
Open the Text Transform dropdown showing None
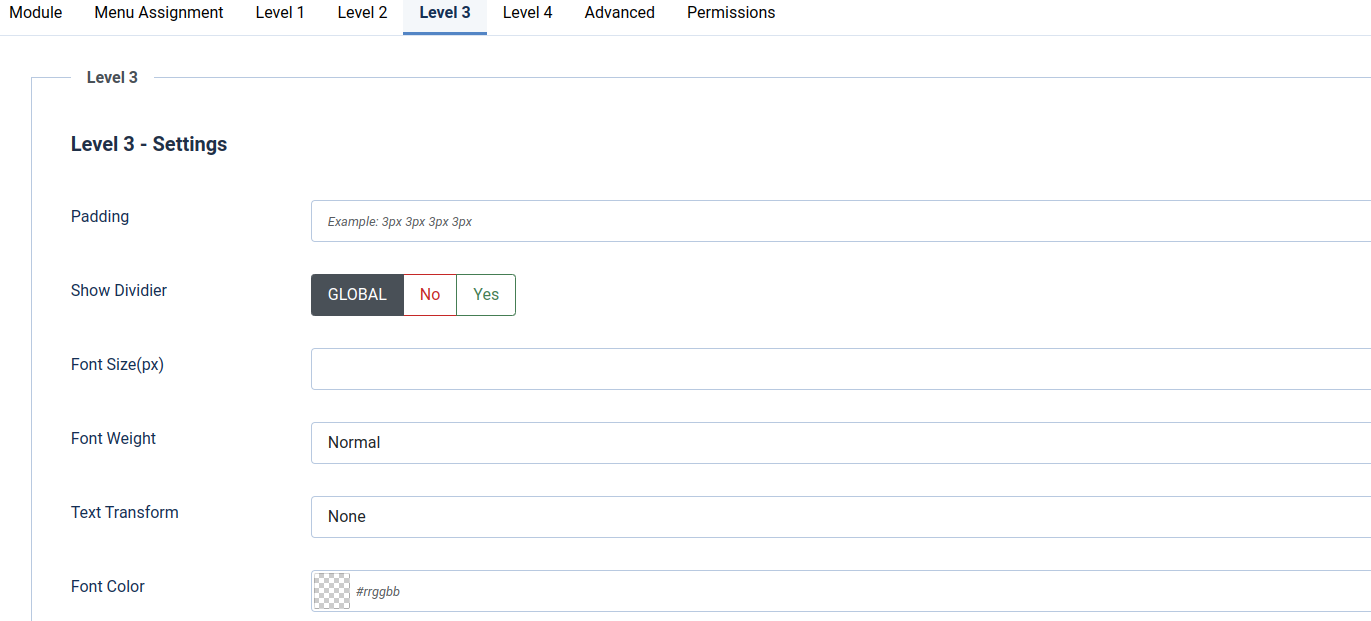tap(841, 517)
